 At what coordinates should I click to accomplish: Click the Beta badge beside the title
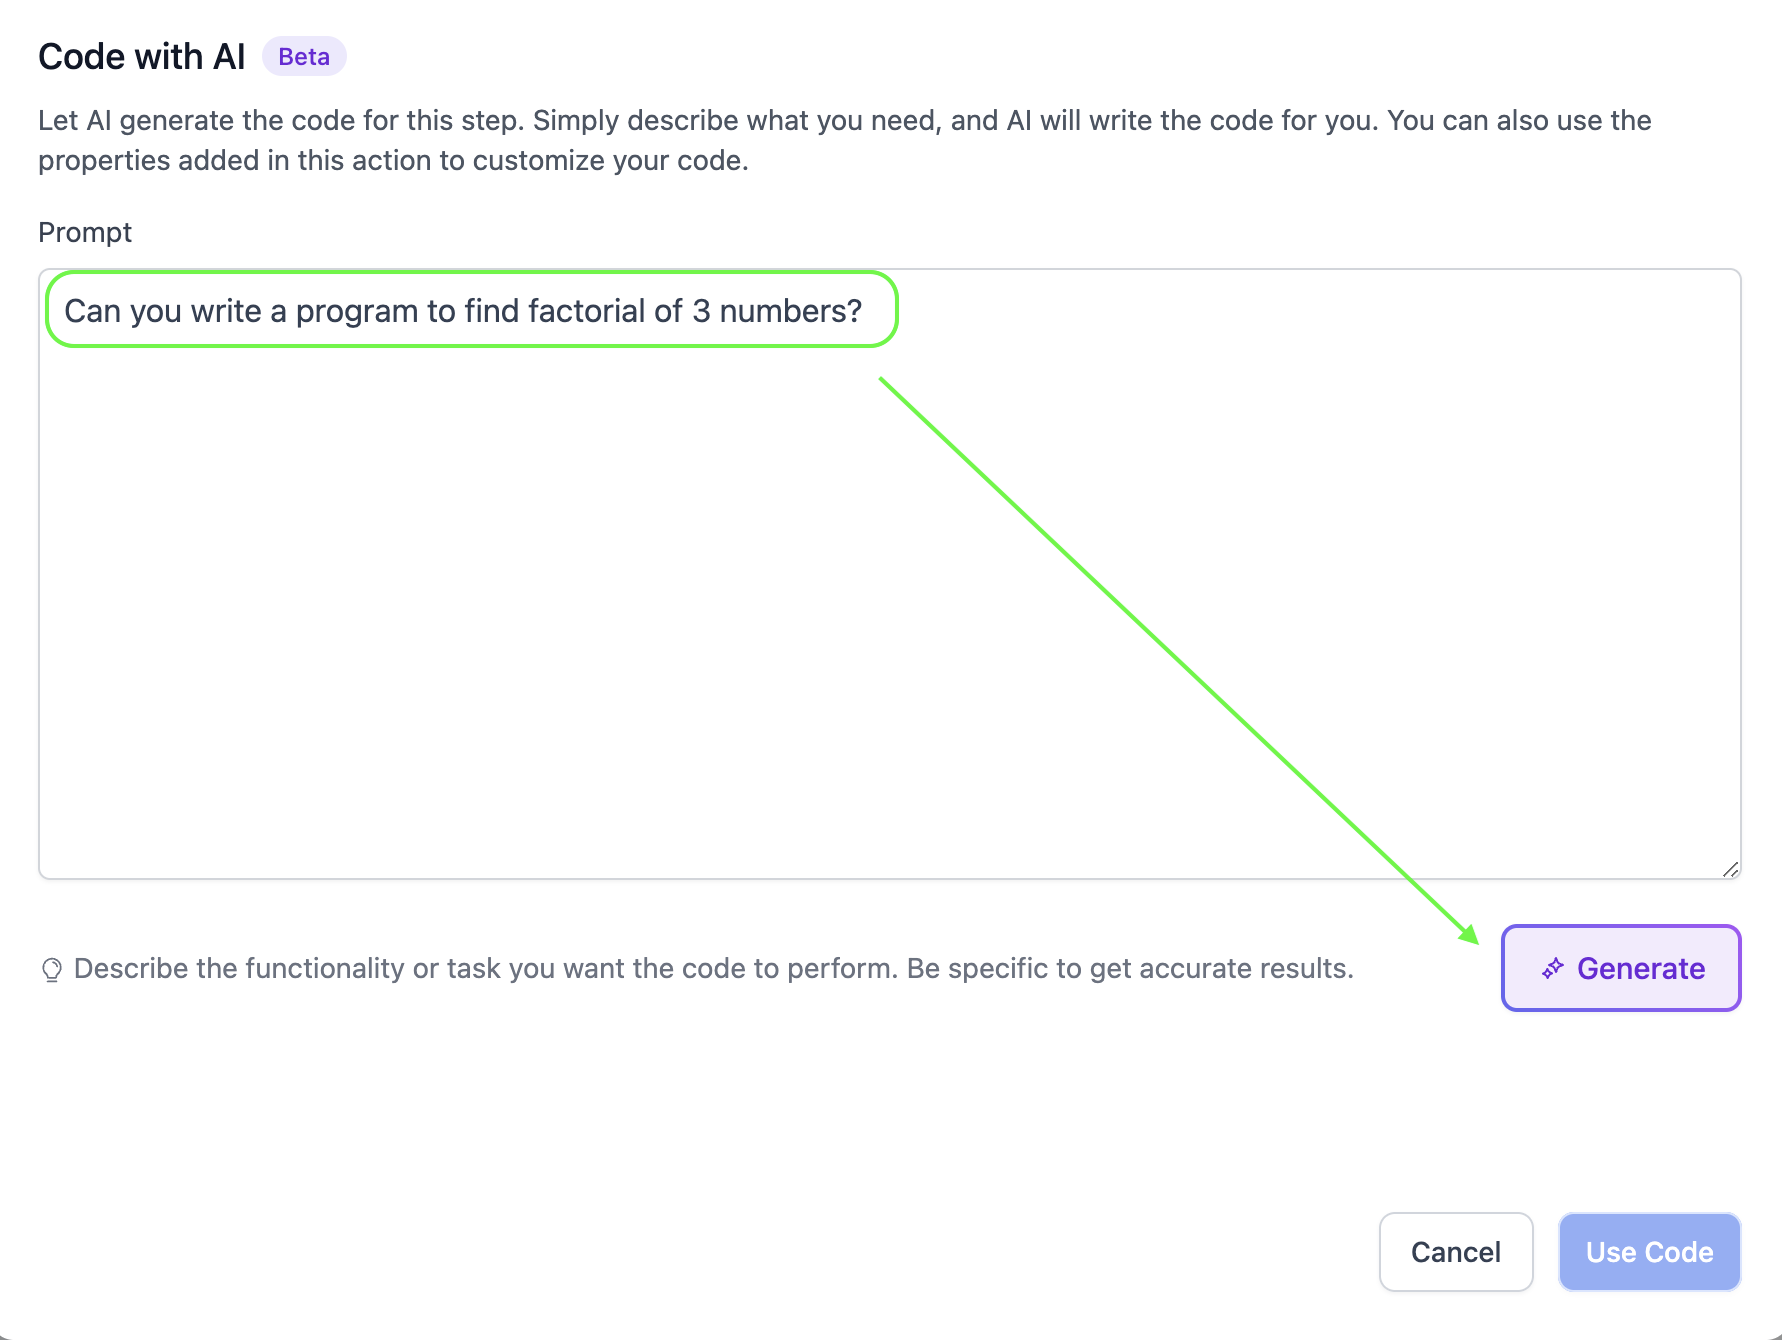pos(304,57)
